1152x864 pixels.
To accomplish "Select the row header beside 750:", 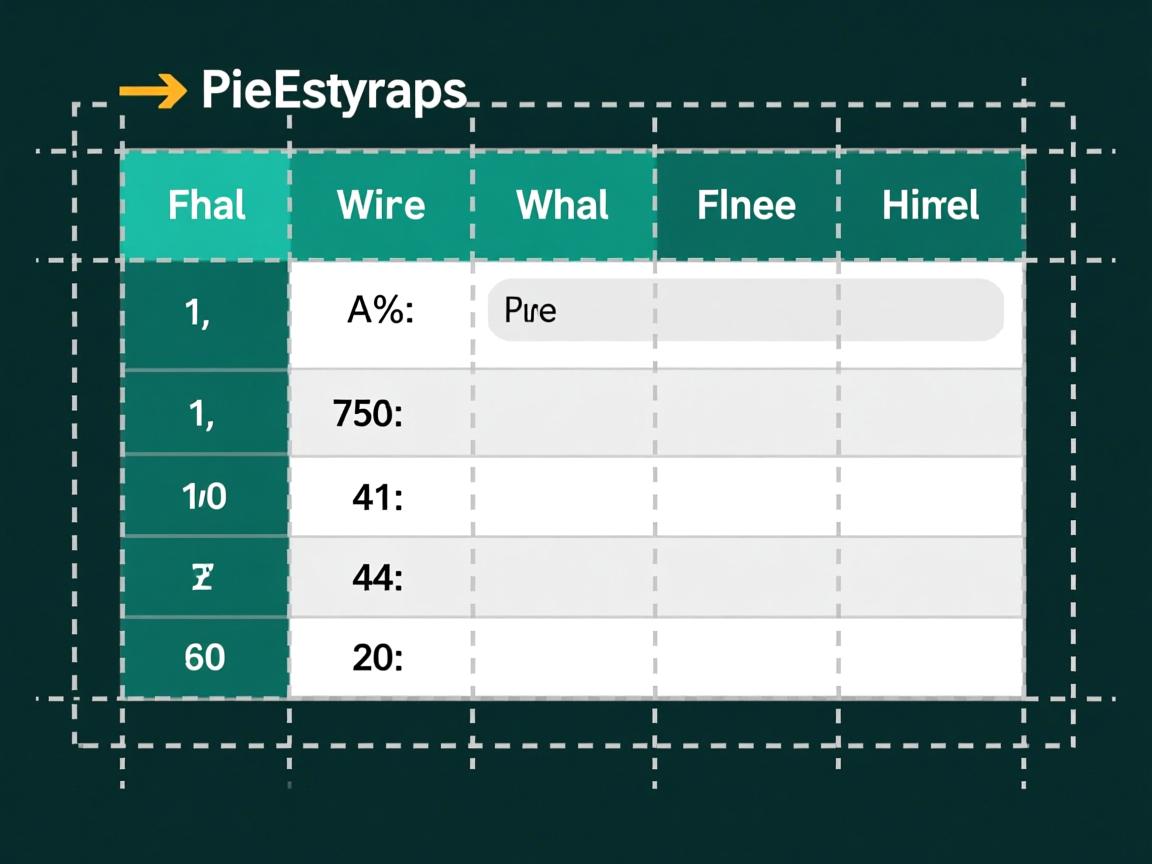I will pyautogui.click(x=205, y=412).
